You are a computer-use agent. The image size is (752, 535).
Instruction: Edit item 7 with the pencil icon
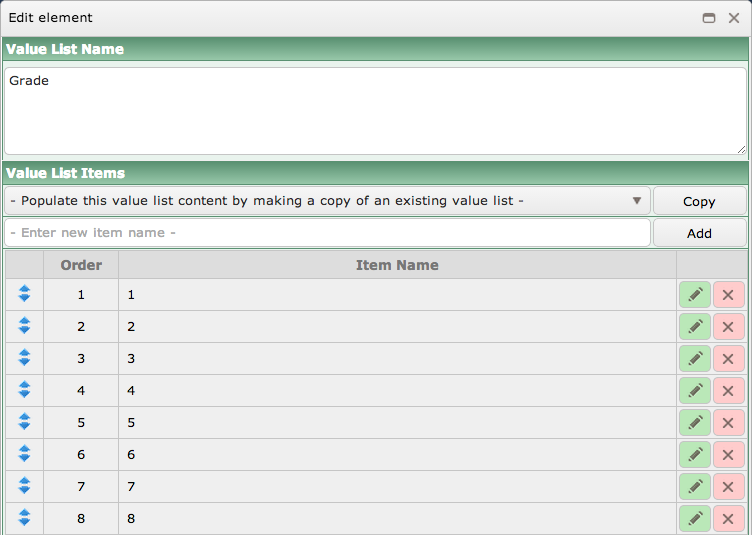[x=695, y=487]
